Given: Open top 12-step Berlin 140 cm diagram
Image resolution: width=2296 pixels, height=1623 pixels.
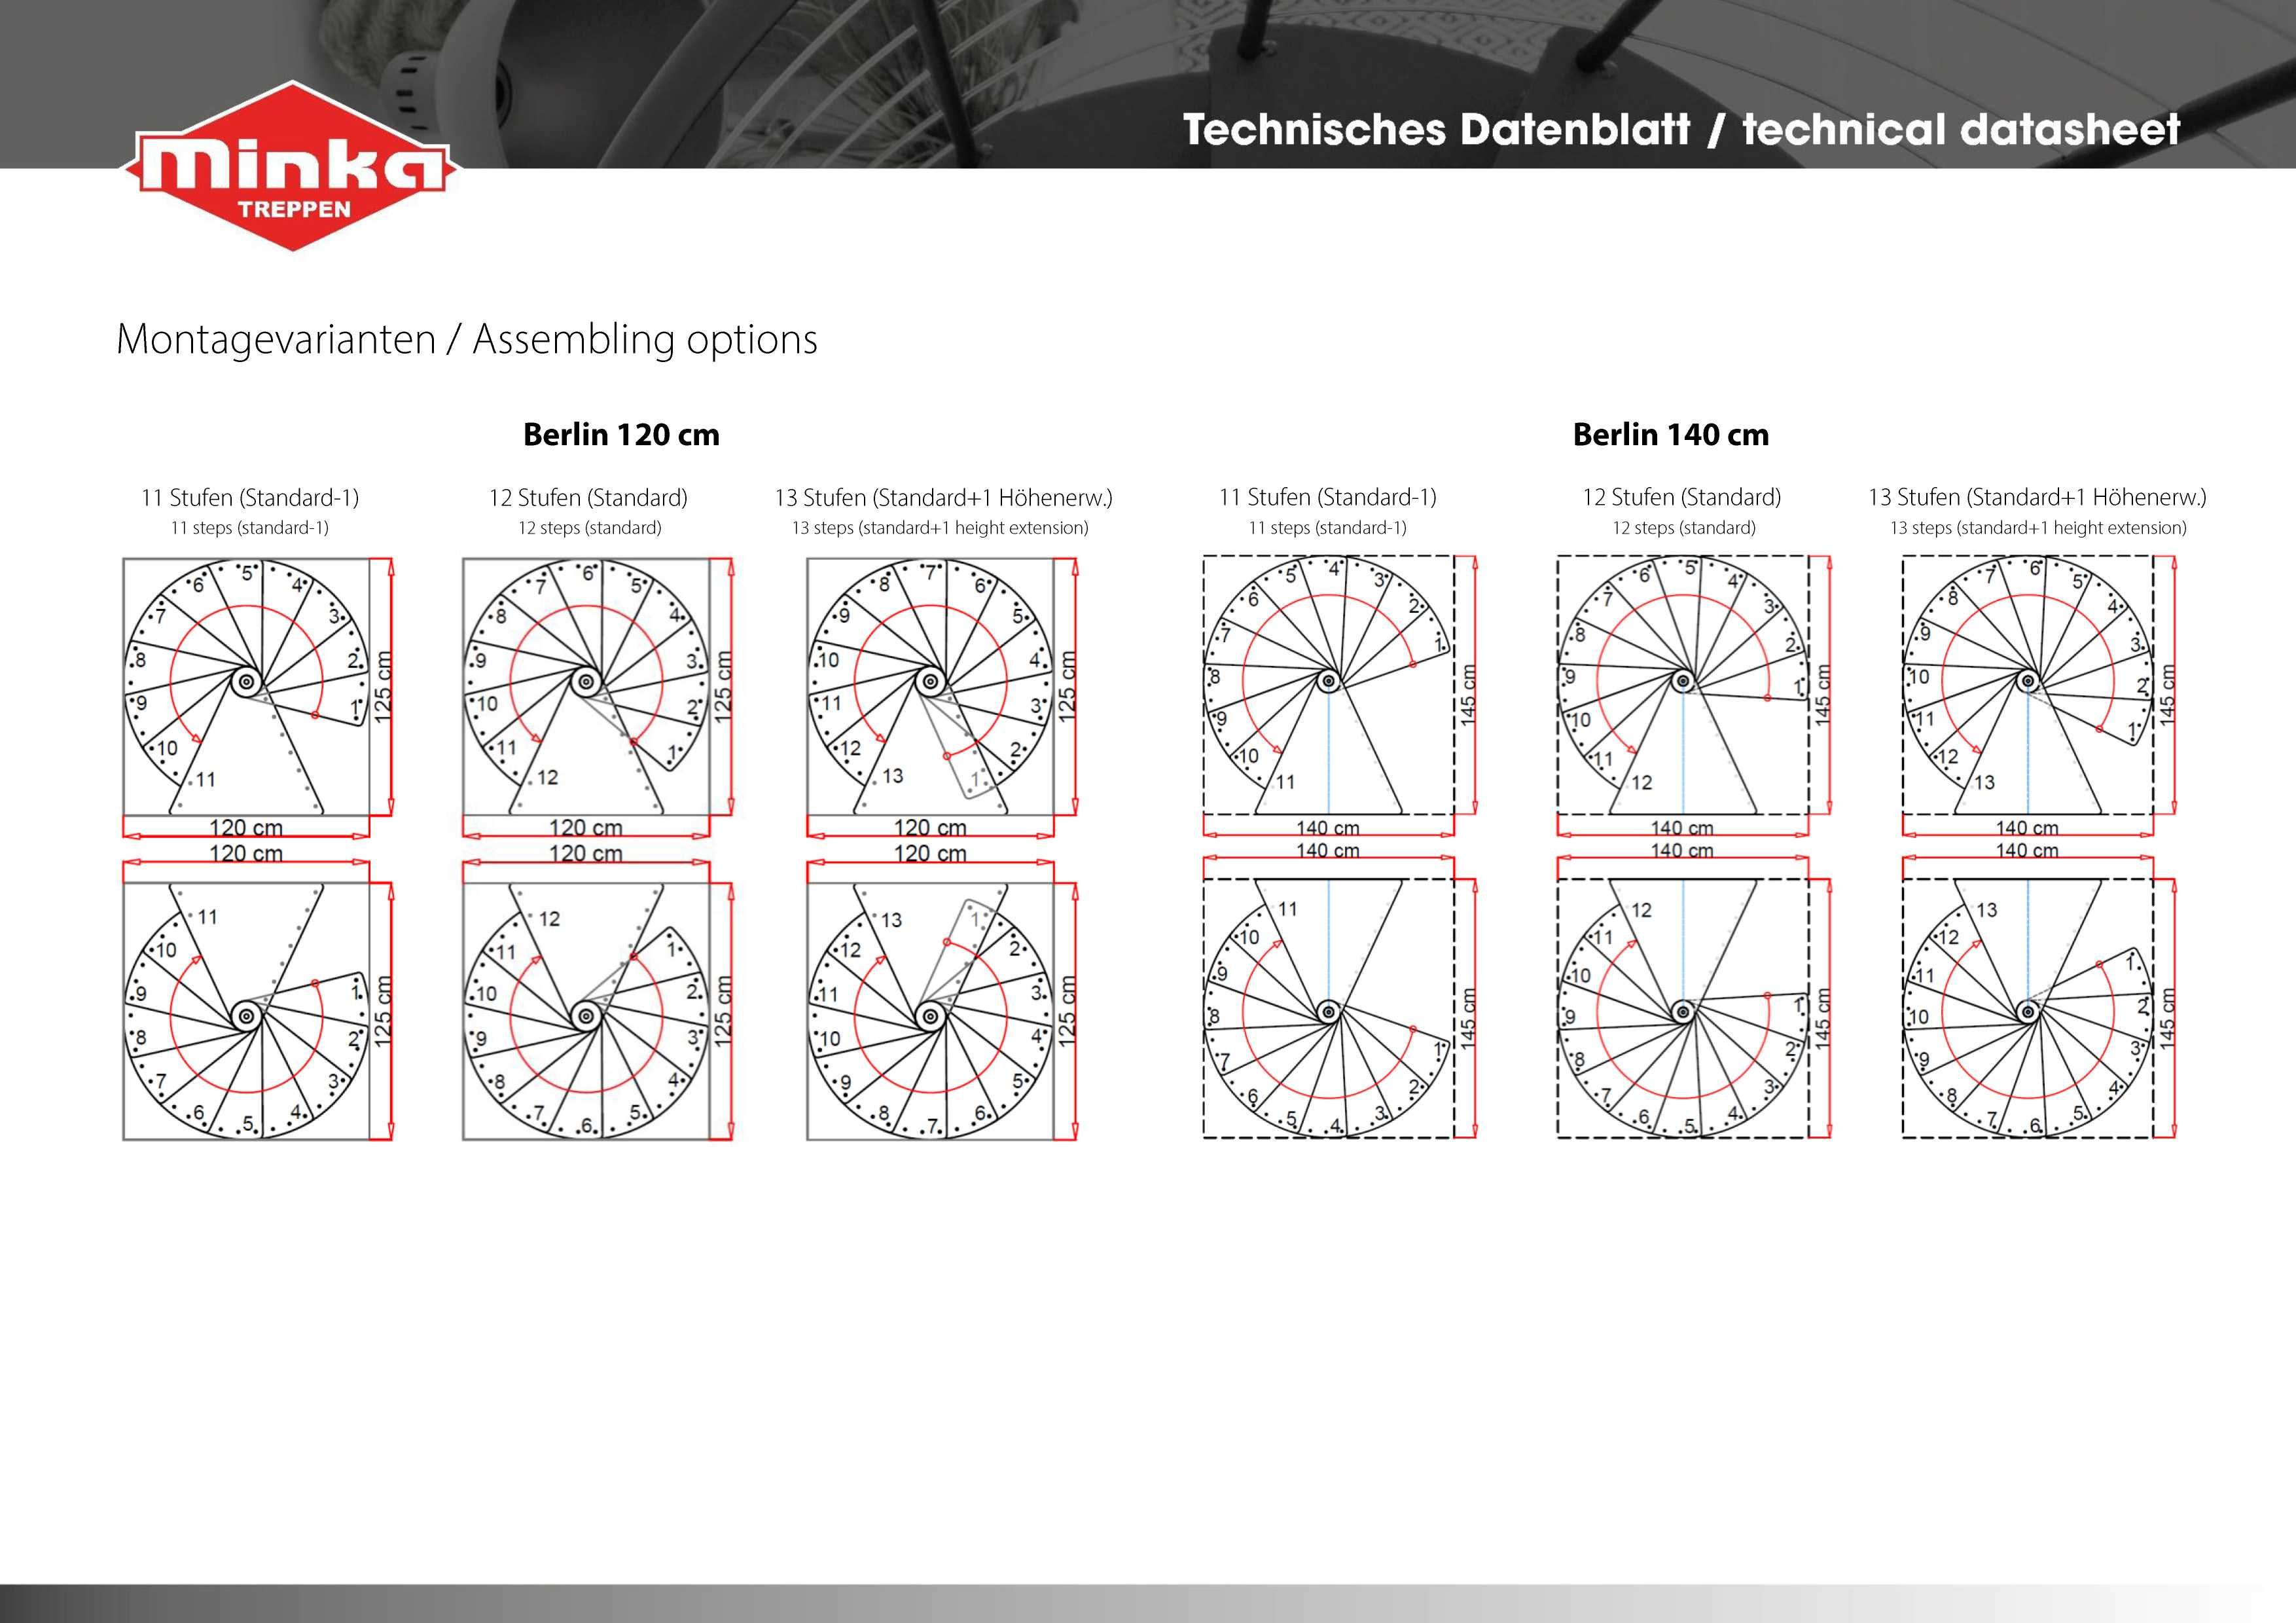Looking at the screenshot, I should coord(1693,696).
